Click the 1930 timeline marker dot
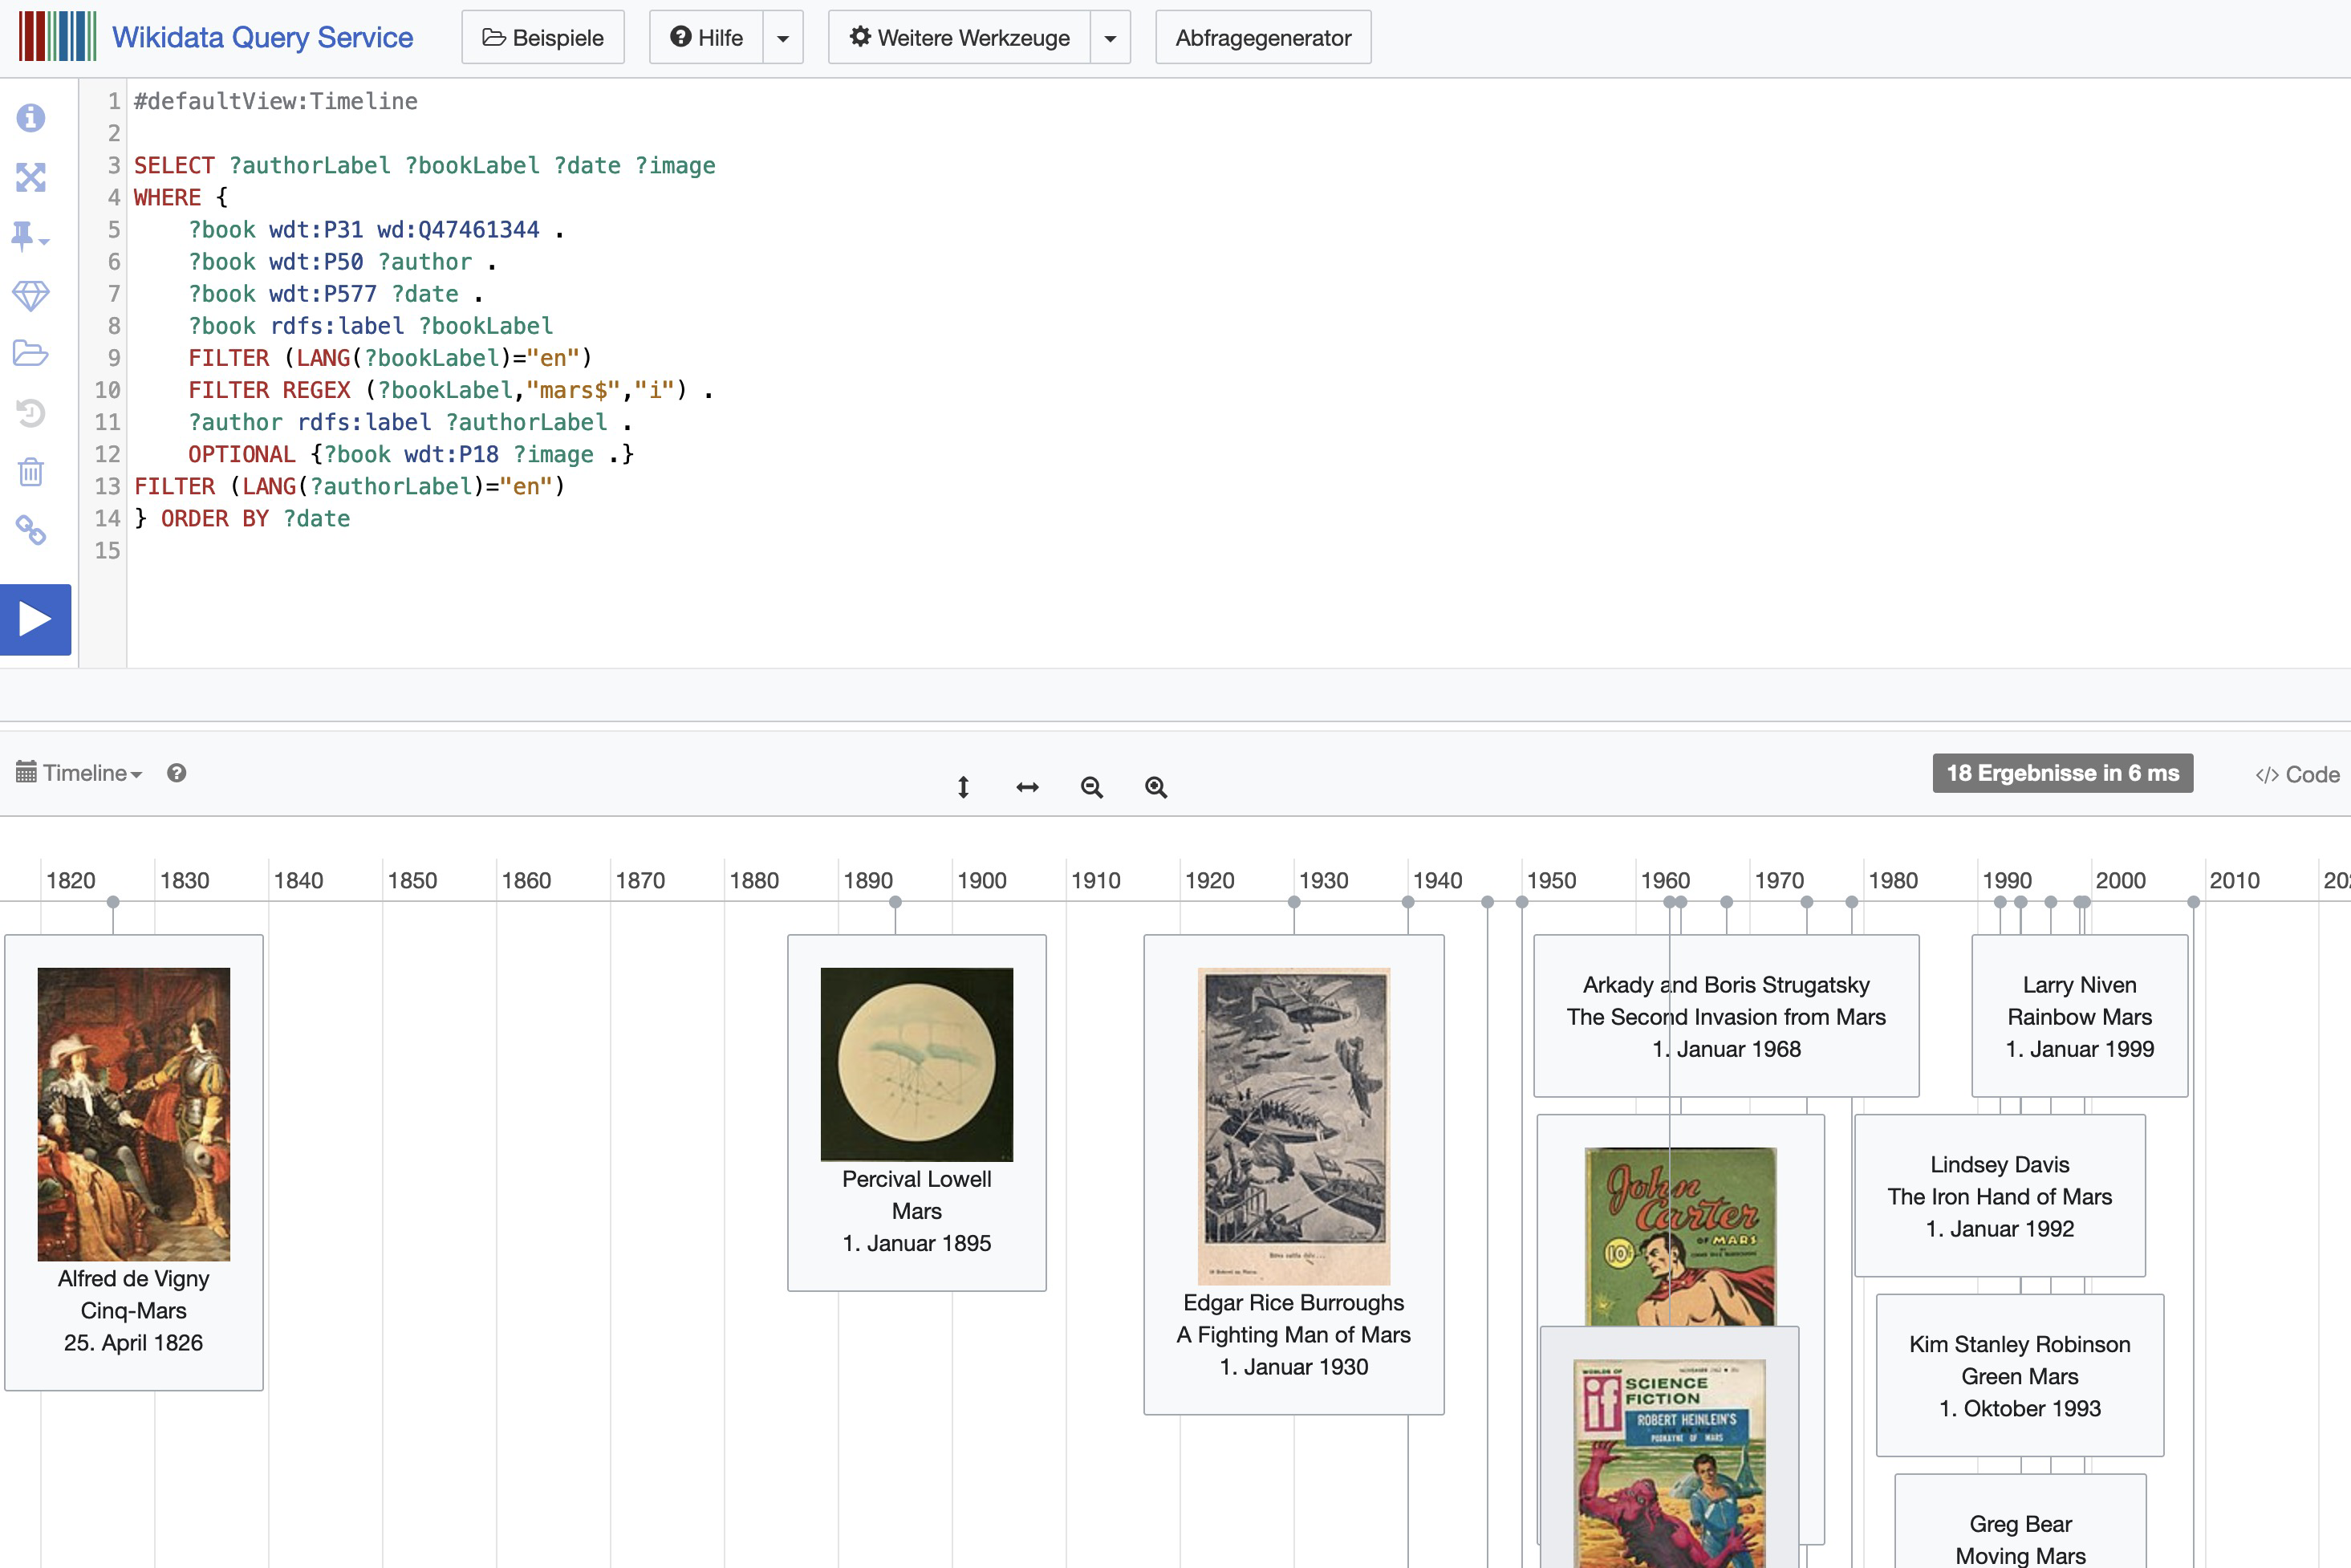Viewport: 2351px width, 1568px height. pos(1294,902)
